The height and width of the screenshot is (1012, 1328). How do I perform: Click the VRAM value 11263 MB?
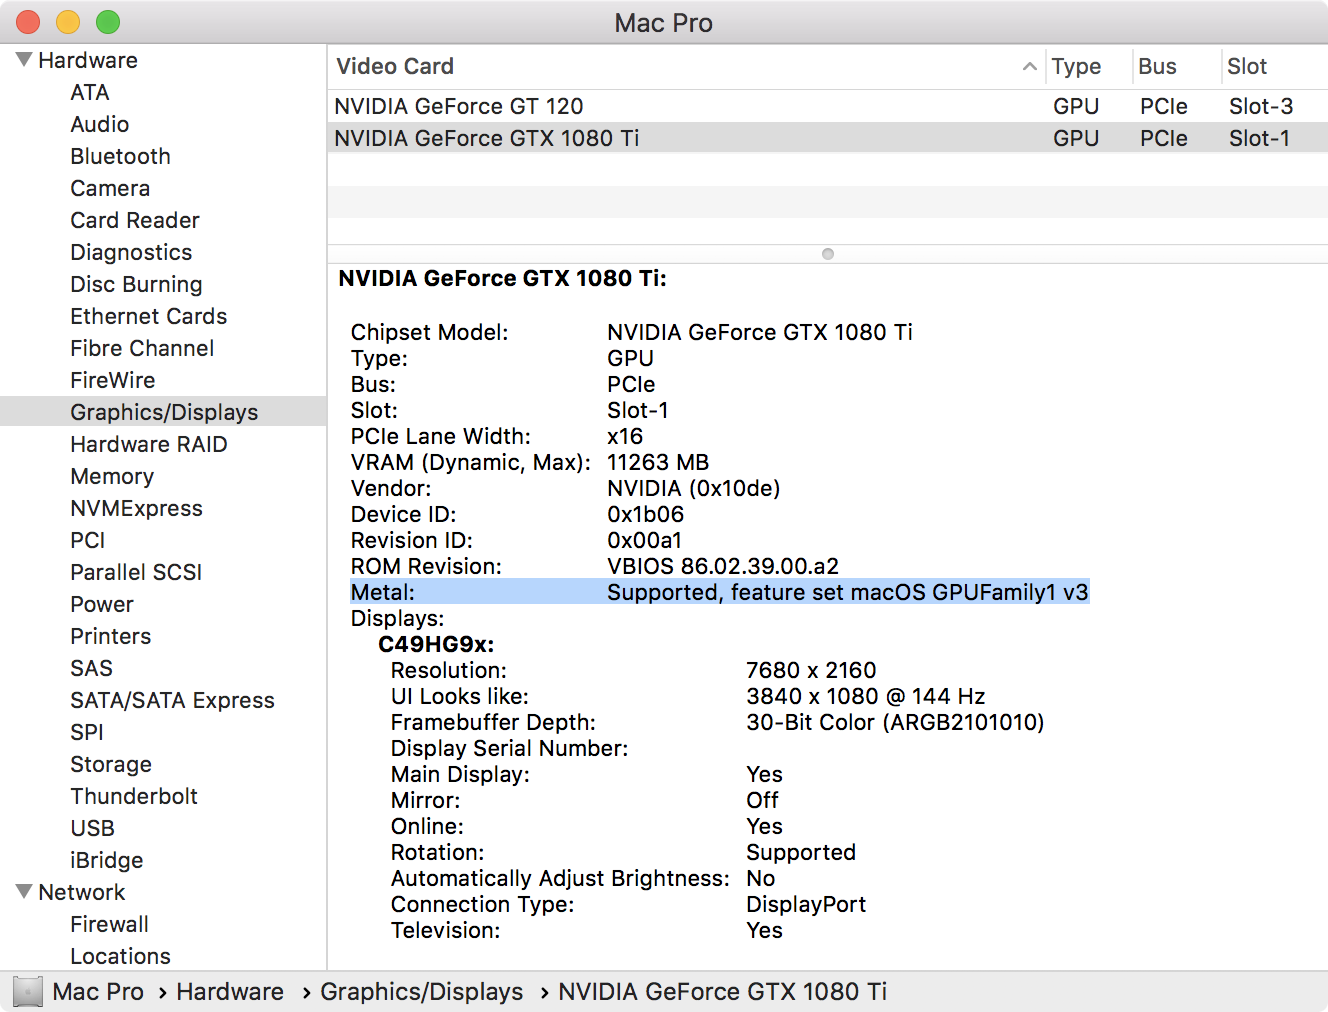click(x=658, y=462)
